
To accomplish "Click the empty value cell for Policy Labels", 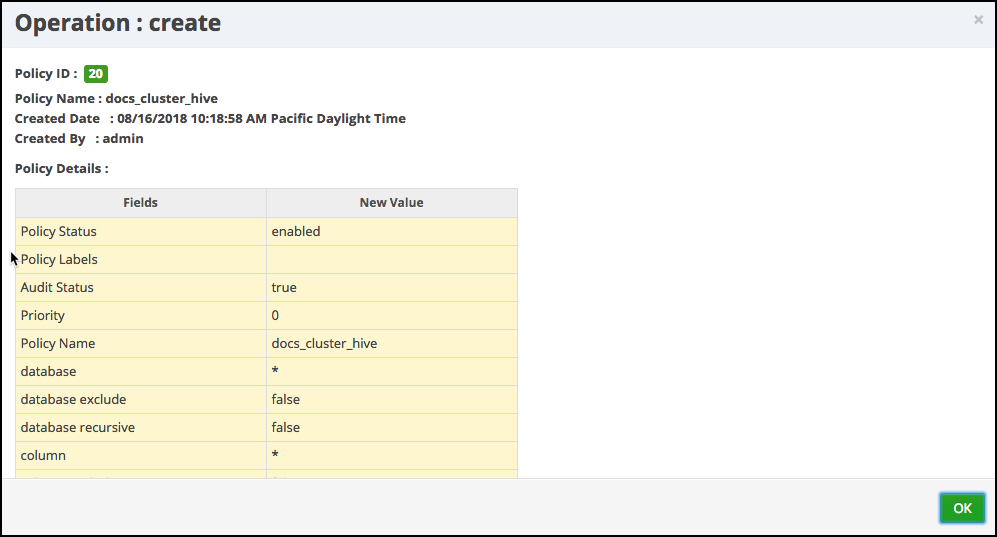I will click(x=391, y=259).
